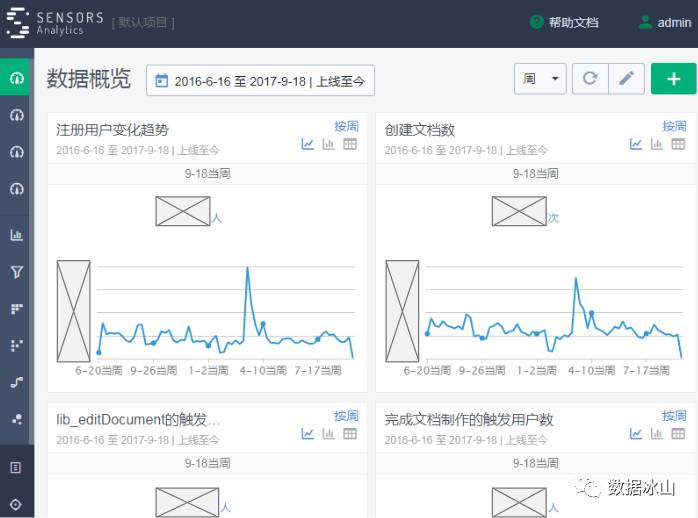Switch lib_editDocument card to table view
Viewport: 698px width, 518px height.
tap(350, 433)
